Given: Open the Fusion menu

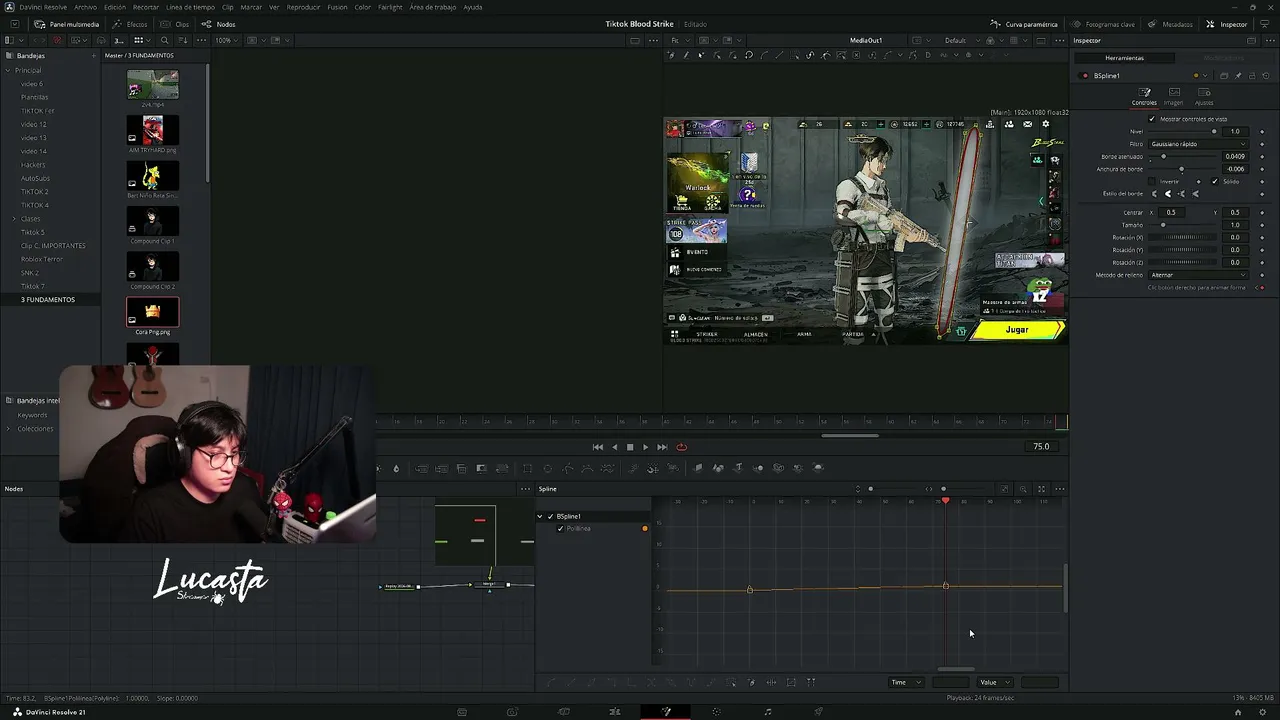Looking at the screenshot, I should (x=337, y=7).
